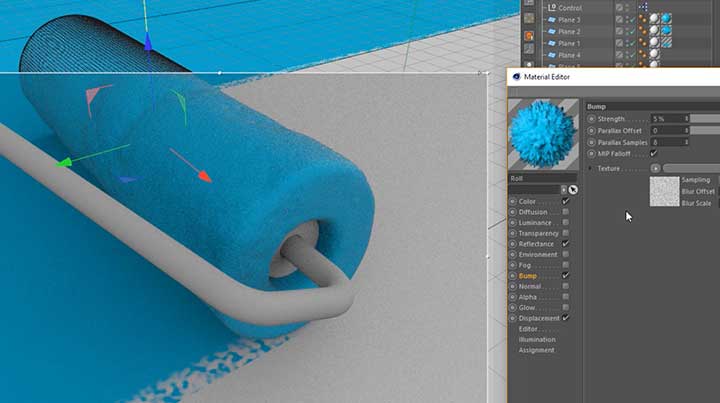Click the orange dots tag on Plane 4
720x403 pixels.
click(x=642, y=55)
